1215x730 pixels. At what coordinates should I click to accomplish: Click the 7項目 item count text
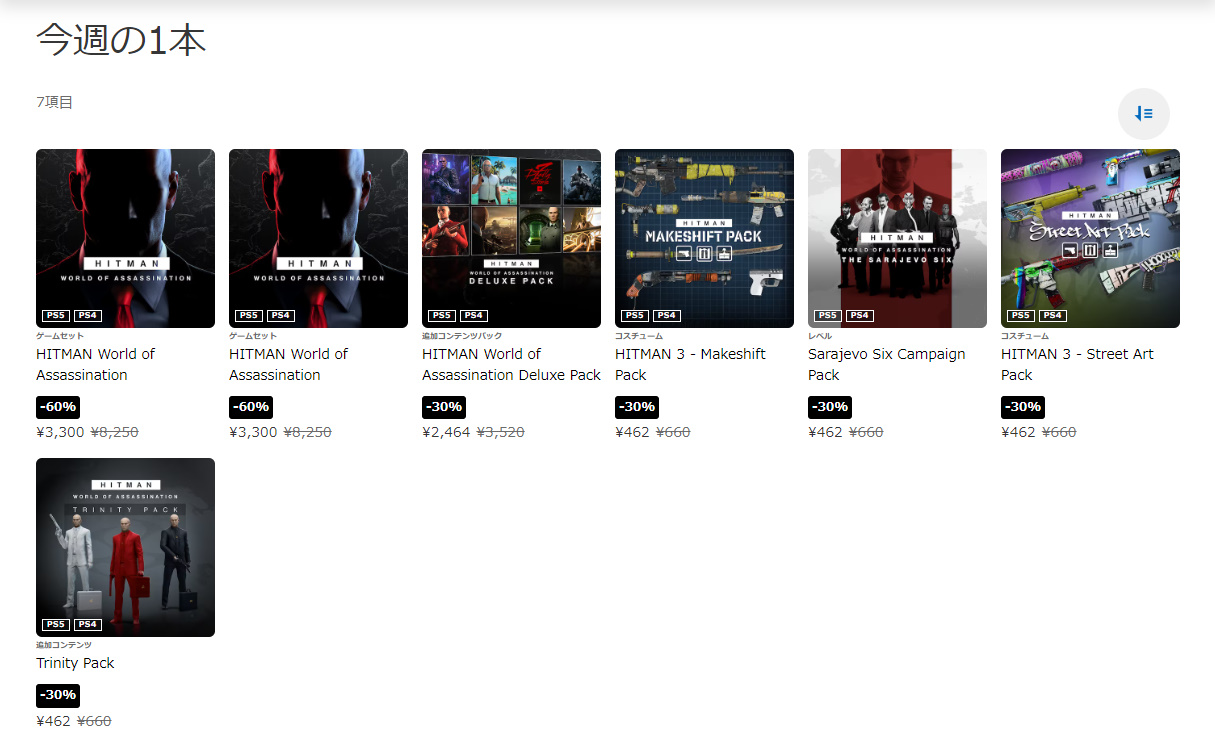(54, 102)
